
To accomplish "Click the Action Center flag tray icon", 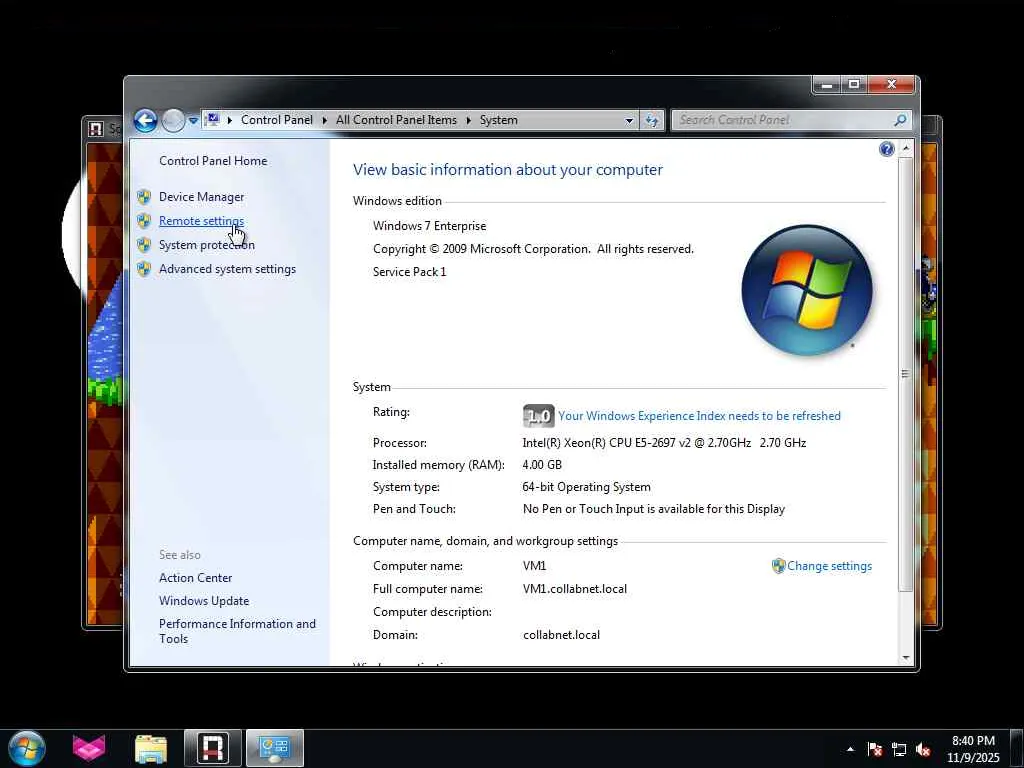I will coord(875,749).
